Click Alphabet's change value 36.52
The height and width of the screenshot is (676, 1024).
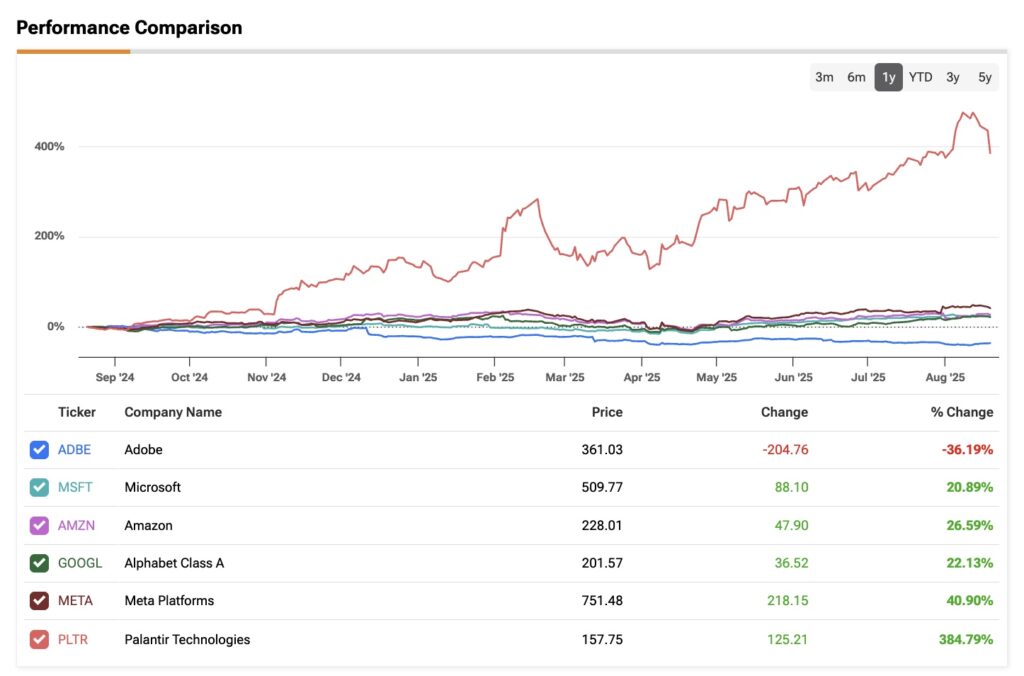(792, 563)
